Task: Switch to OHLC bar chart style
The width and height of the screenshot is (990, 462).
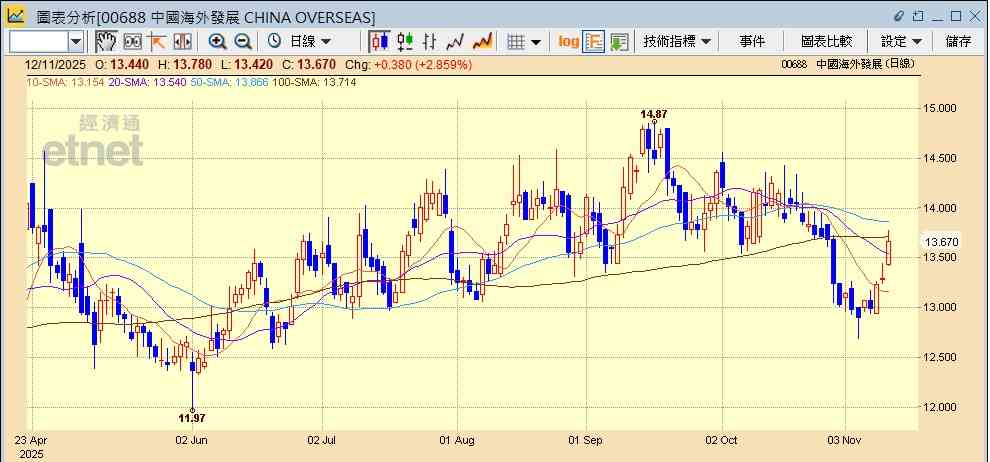Action: tap(430, 42)
